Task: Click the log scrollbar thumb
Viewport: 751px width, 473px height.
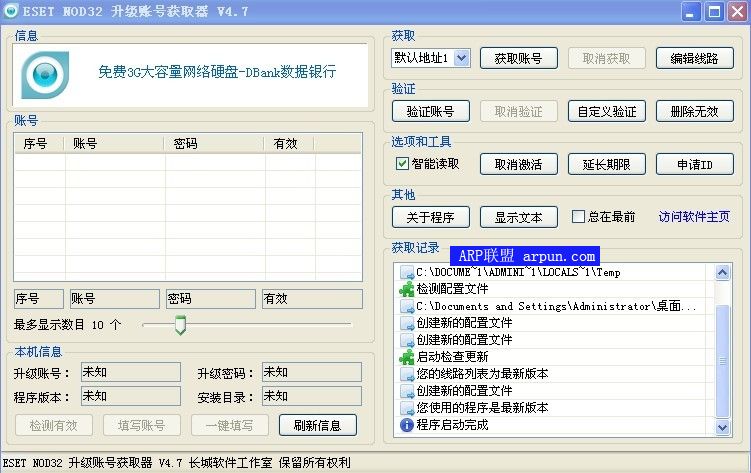Action: click(722, 361)
